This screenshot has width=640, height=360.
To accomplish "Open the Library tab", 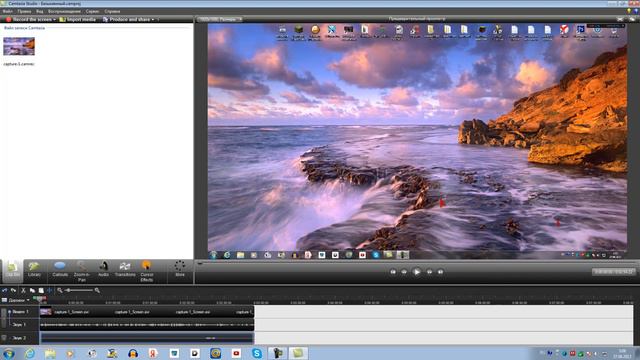I will [x=34, y=270].
